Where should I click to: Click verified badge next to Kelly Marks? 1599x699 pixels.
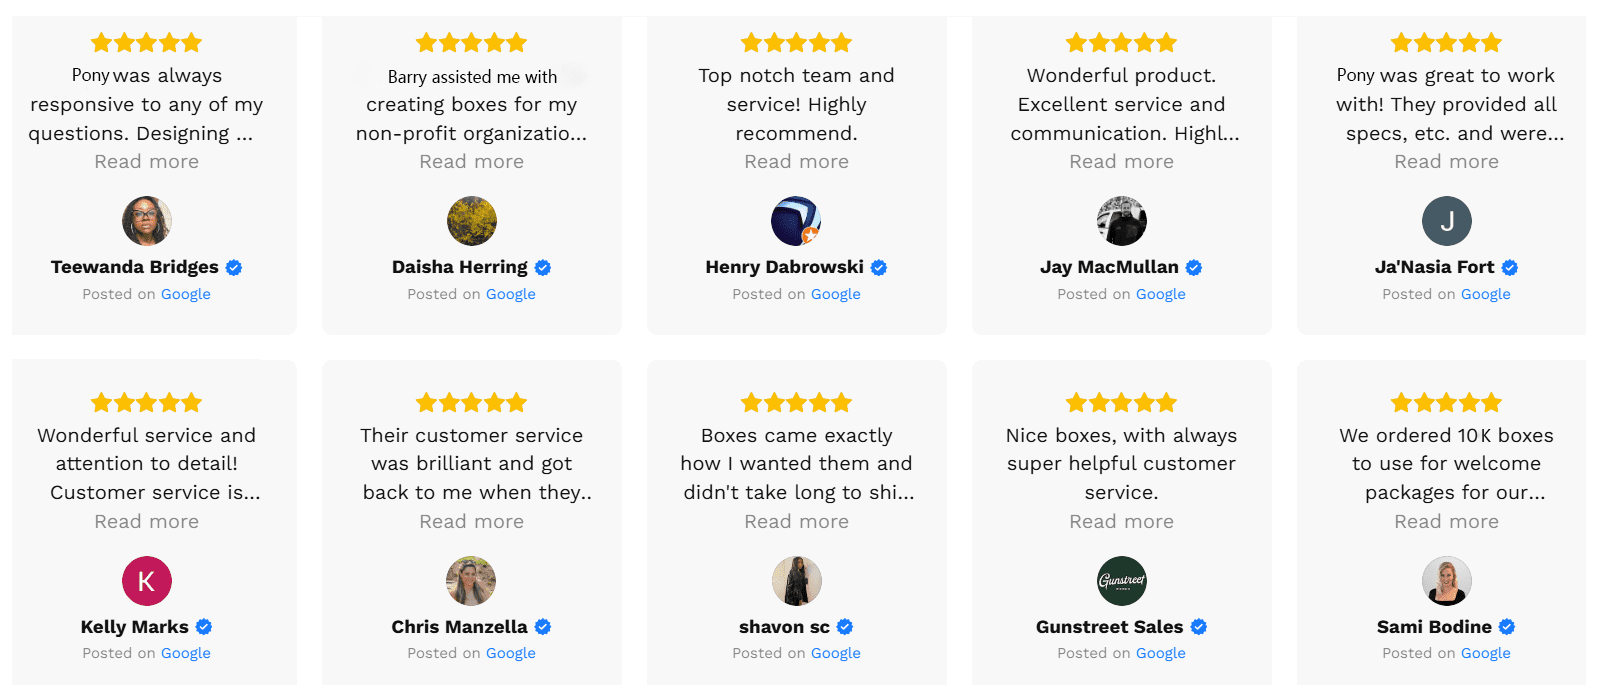(x=204, y=627)
